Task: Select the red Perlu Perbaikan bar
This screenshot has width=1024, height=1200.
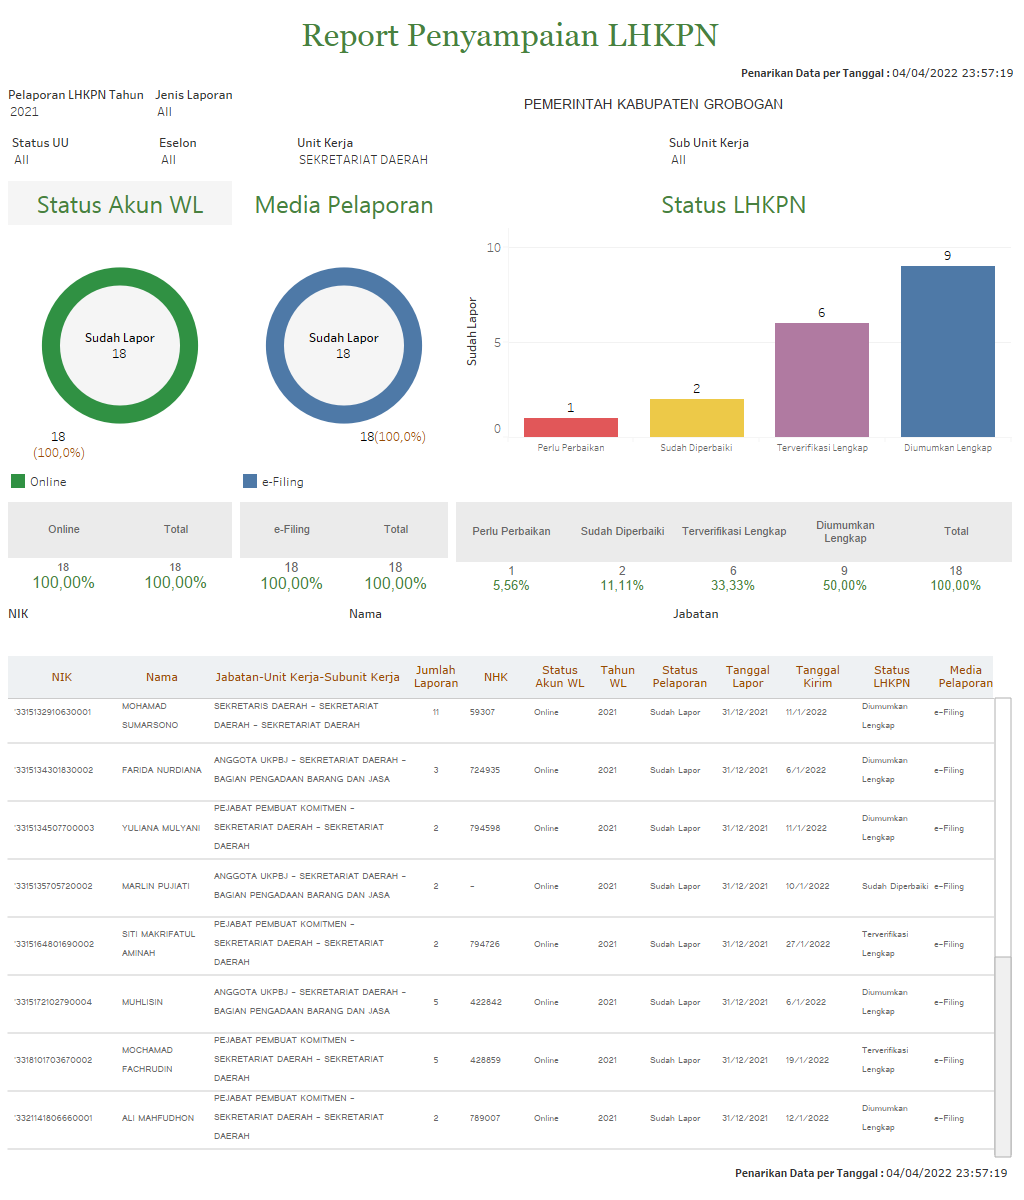Action: click(570, 428)
